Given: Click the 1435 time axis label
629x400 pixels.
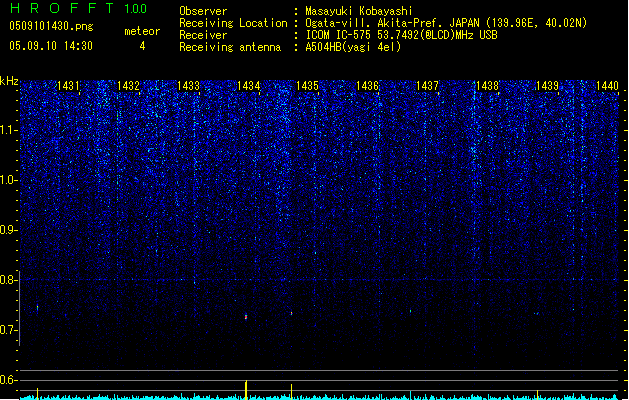Looking at the screenshot, I should point(307,86).
